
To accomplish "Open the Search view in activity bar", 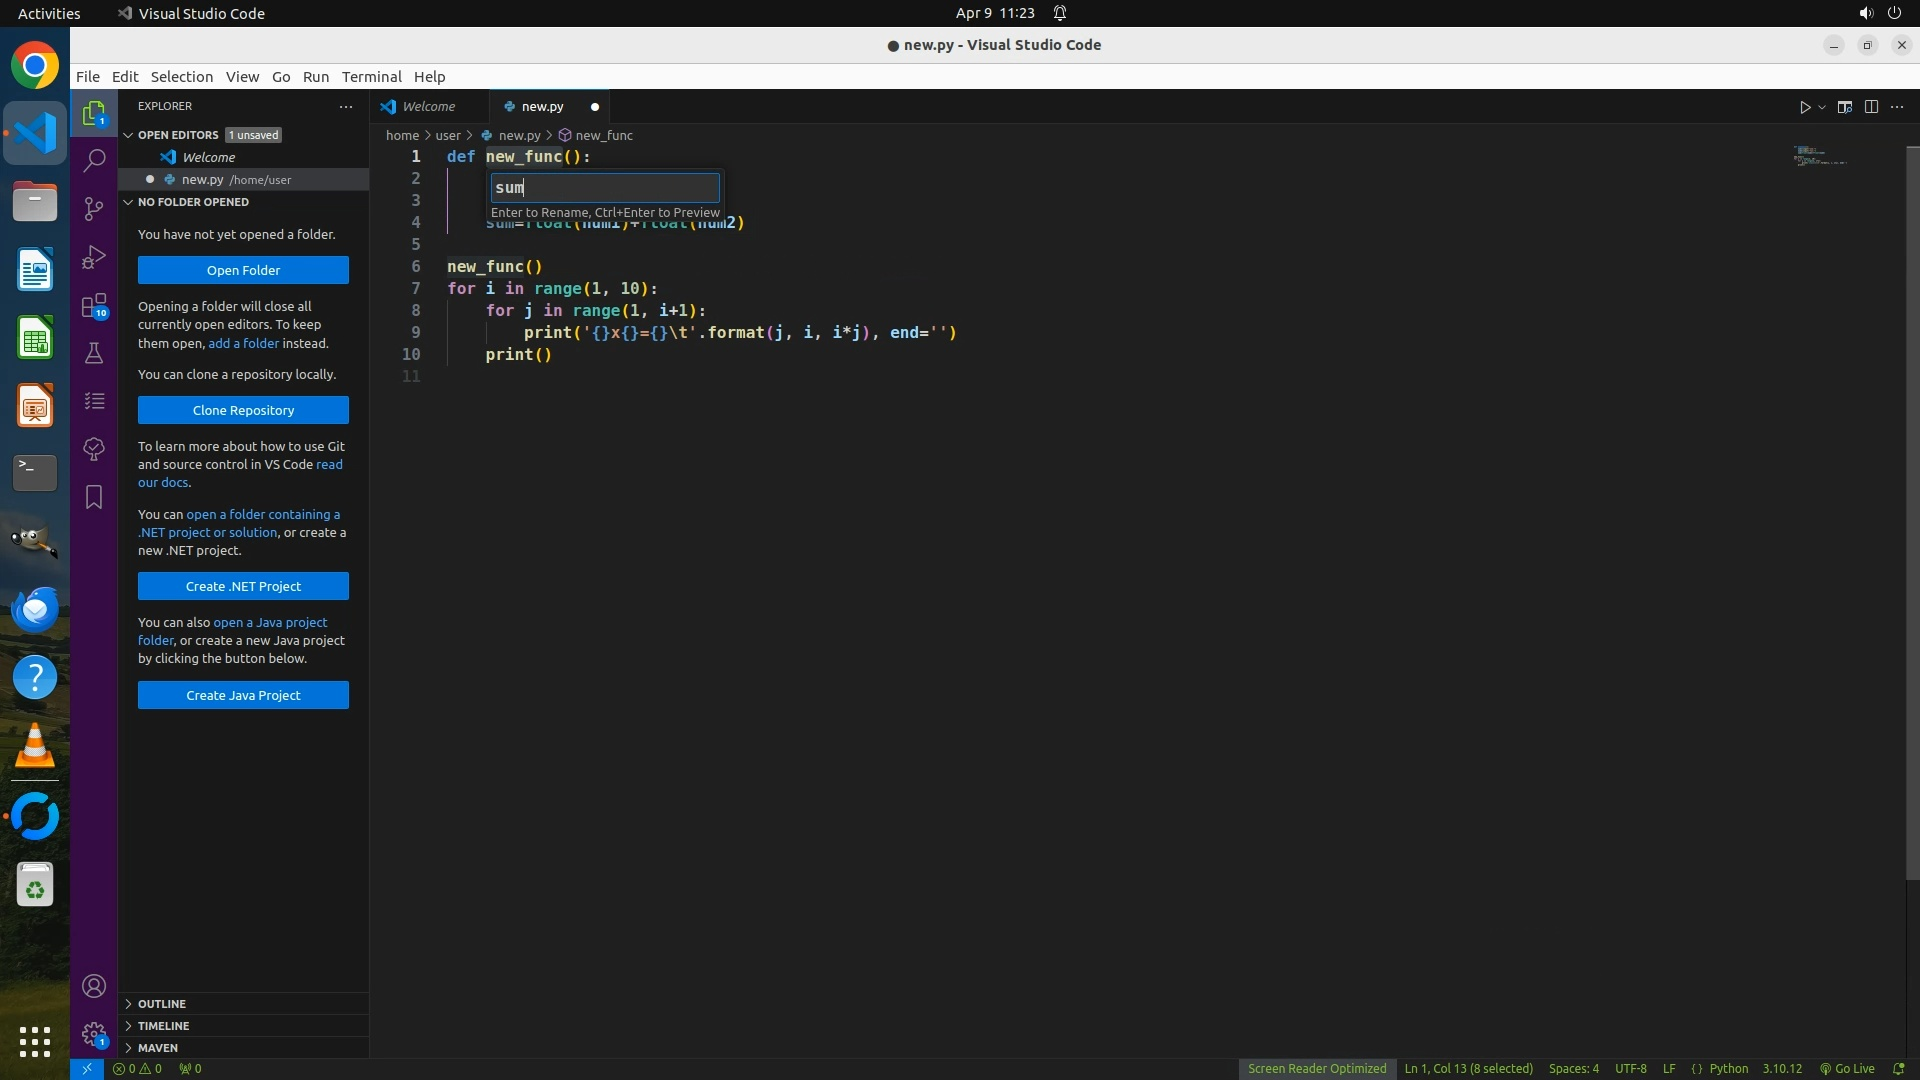I will [x=94, y=160].
